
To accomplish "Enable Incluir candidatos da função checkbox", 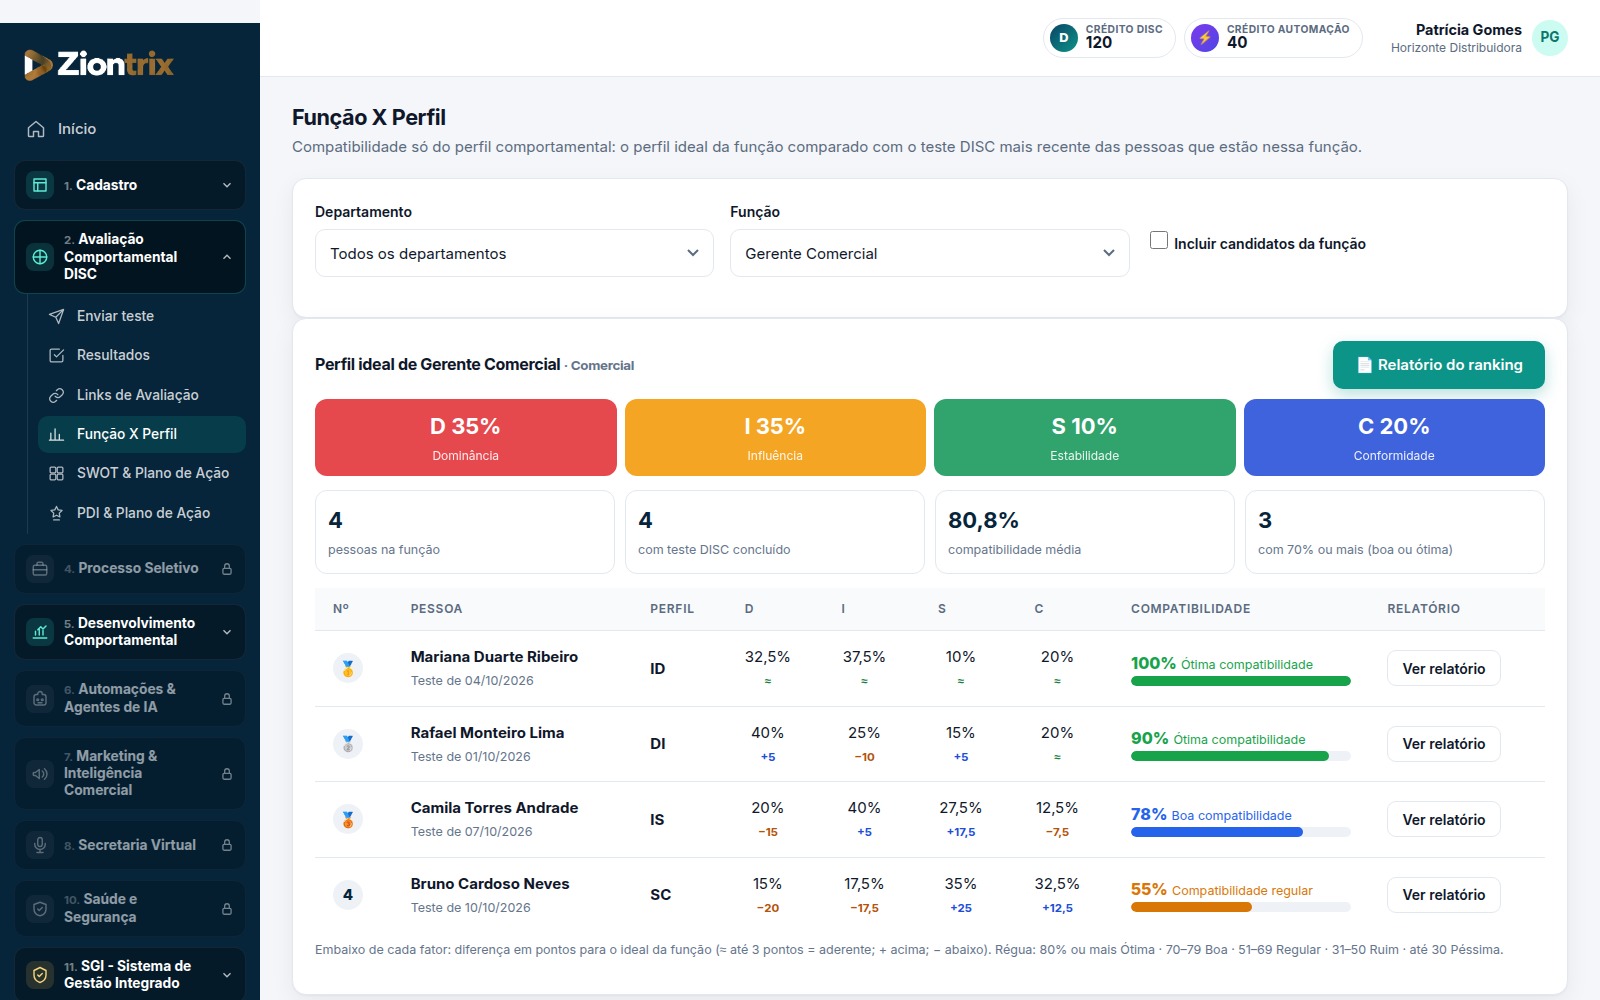I will (x=1159, y=240).
